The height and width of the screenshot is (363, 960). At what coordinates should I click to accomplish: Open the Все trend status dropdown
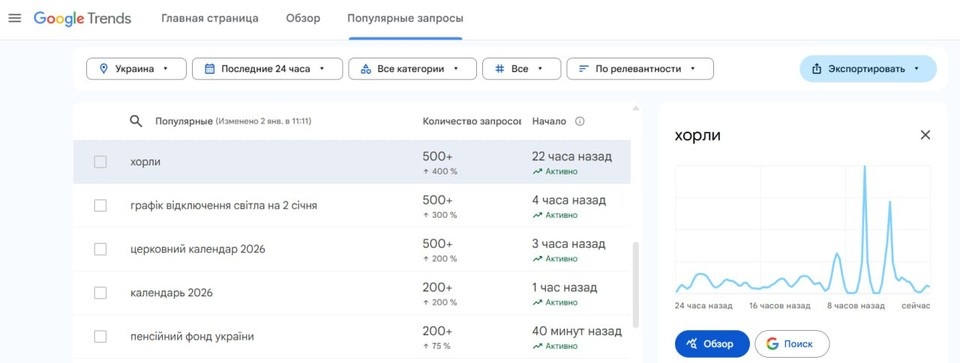521,69
